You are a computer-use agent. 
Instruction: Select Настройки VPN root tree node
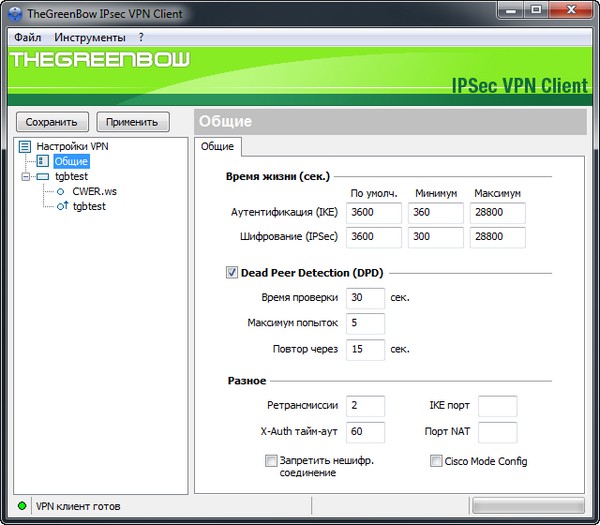pos(72,146)
